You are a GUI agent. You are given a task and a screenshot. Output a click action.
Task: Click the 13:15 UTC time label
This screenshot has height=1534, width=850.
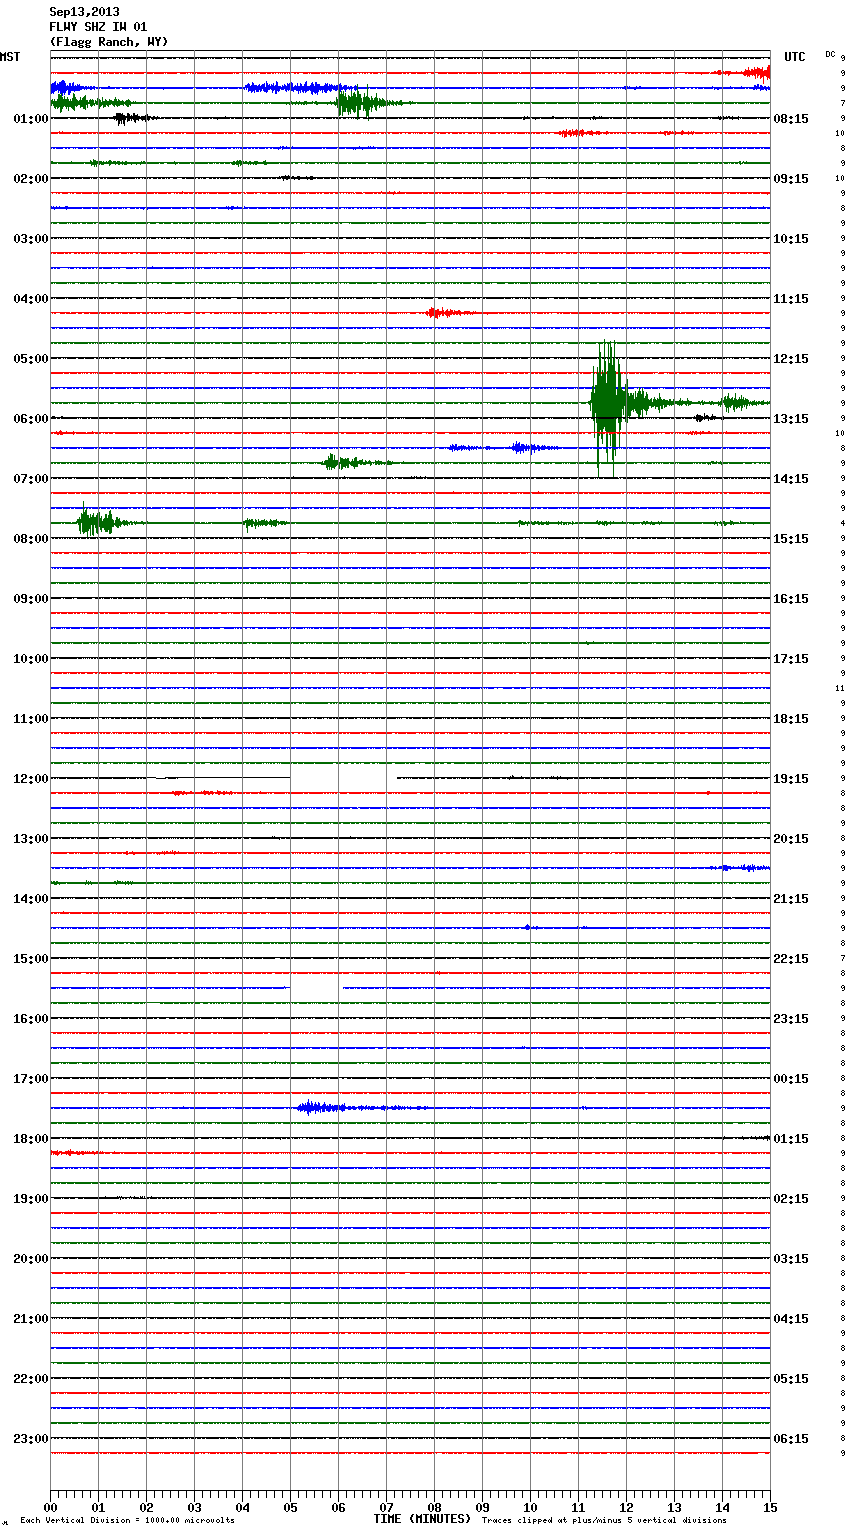point(791,419)
